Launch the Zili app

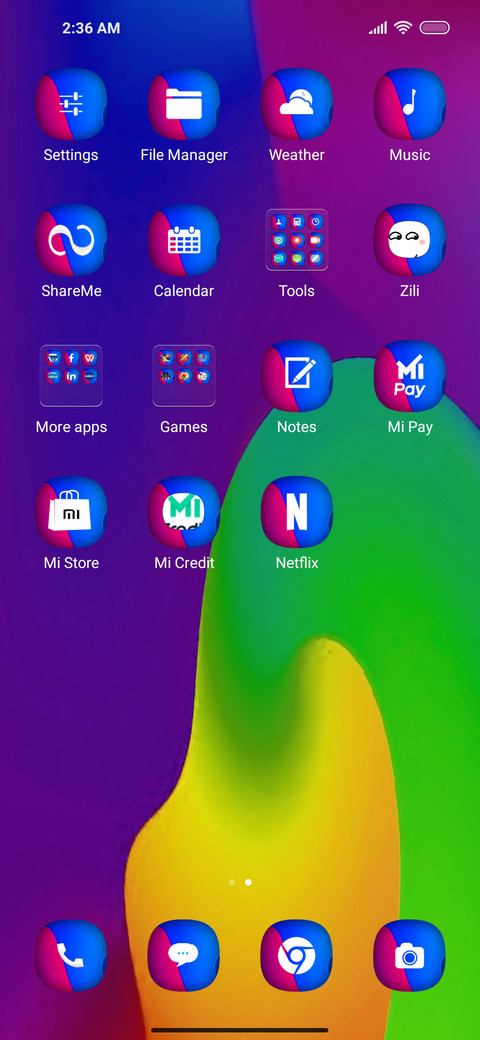pyautogui.click(x=410, y=240)
